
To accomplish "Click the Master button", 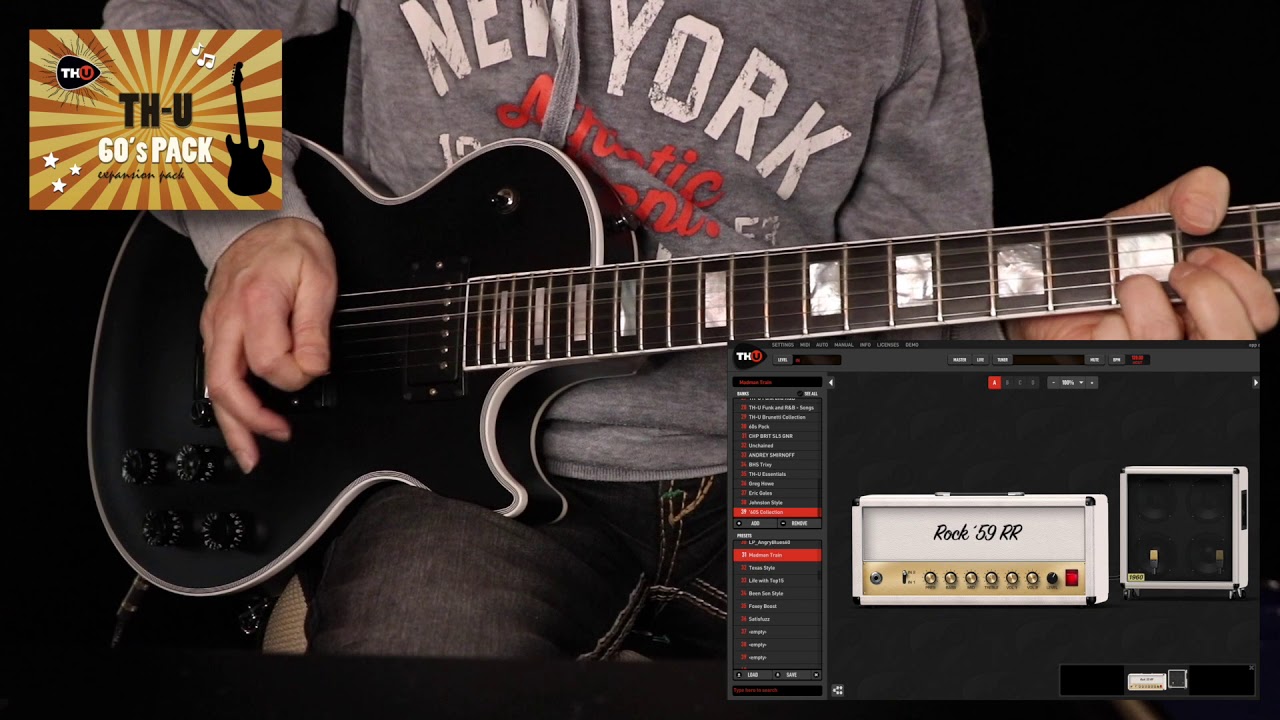I will pyautogui.click(x=959, y=360).
